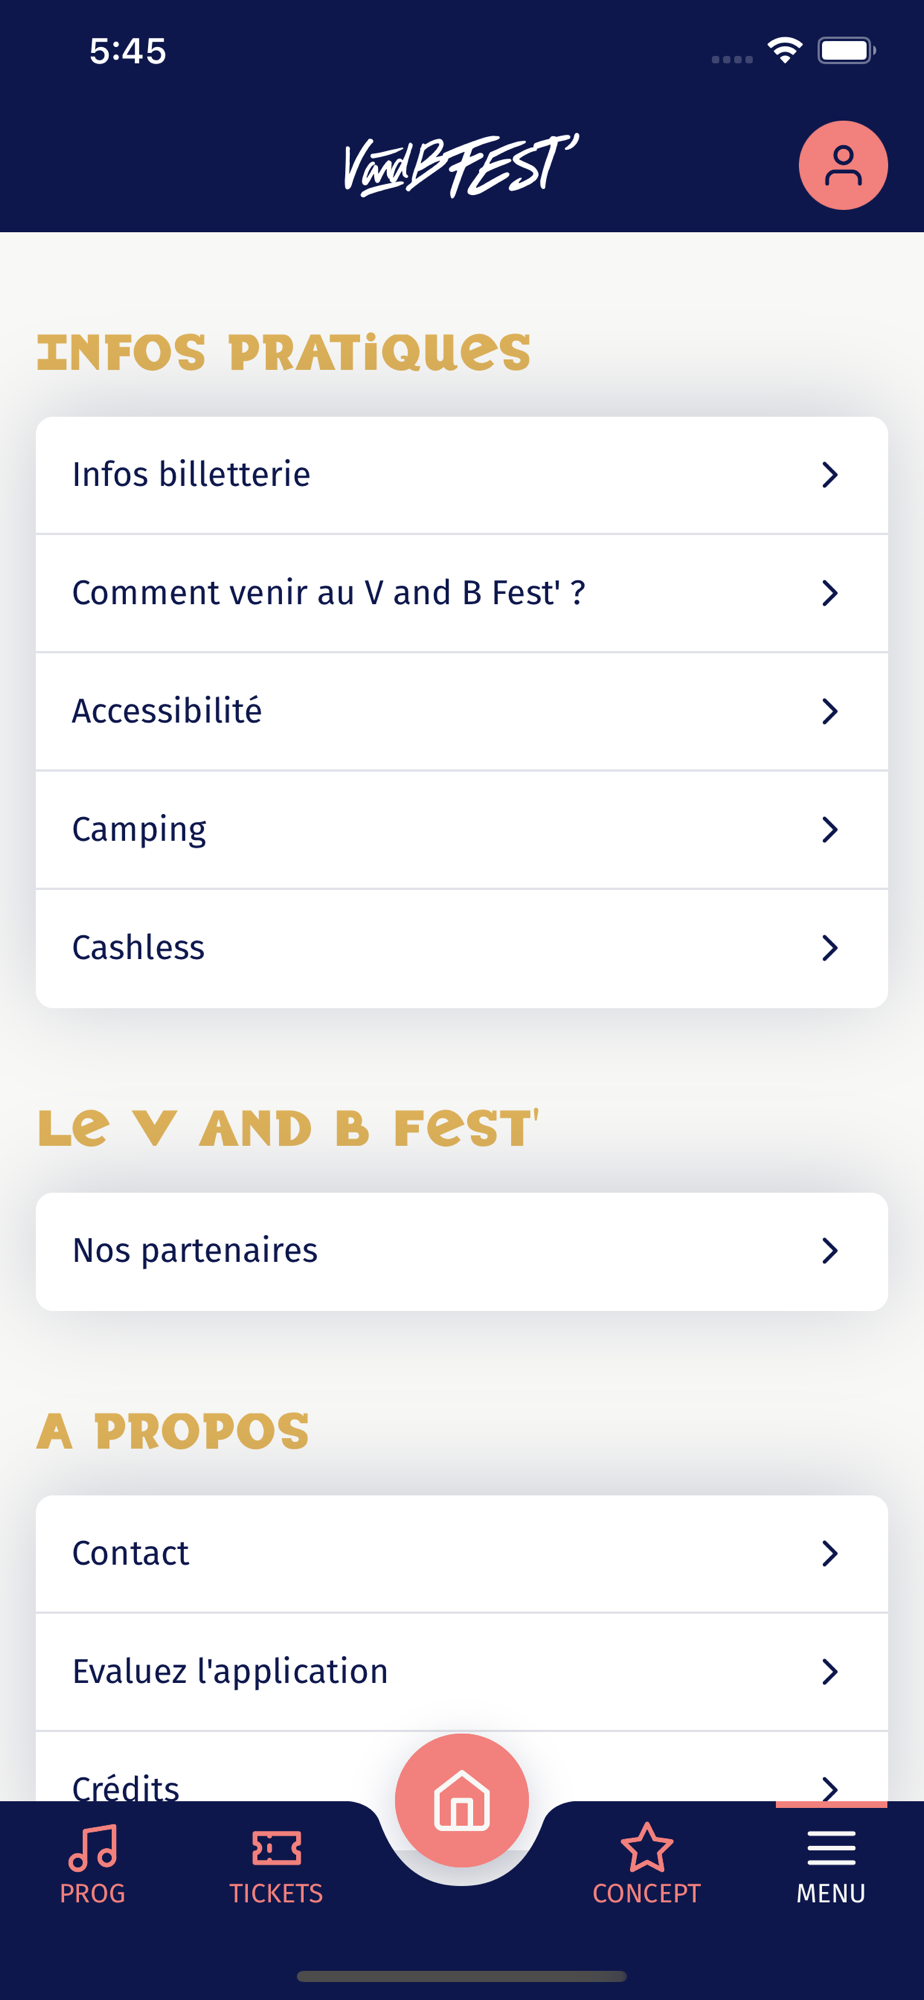This screenshot has height=2000, width=924.
Task: Open the user profile icon
Action: pos(843,165)
